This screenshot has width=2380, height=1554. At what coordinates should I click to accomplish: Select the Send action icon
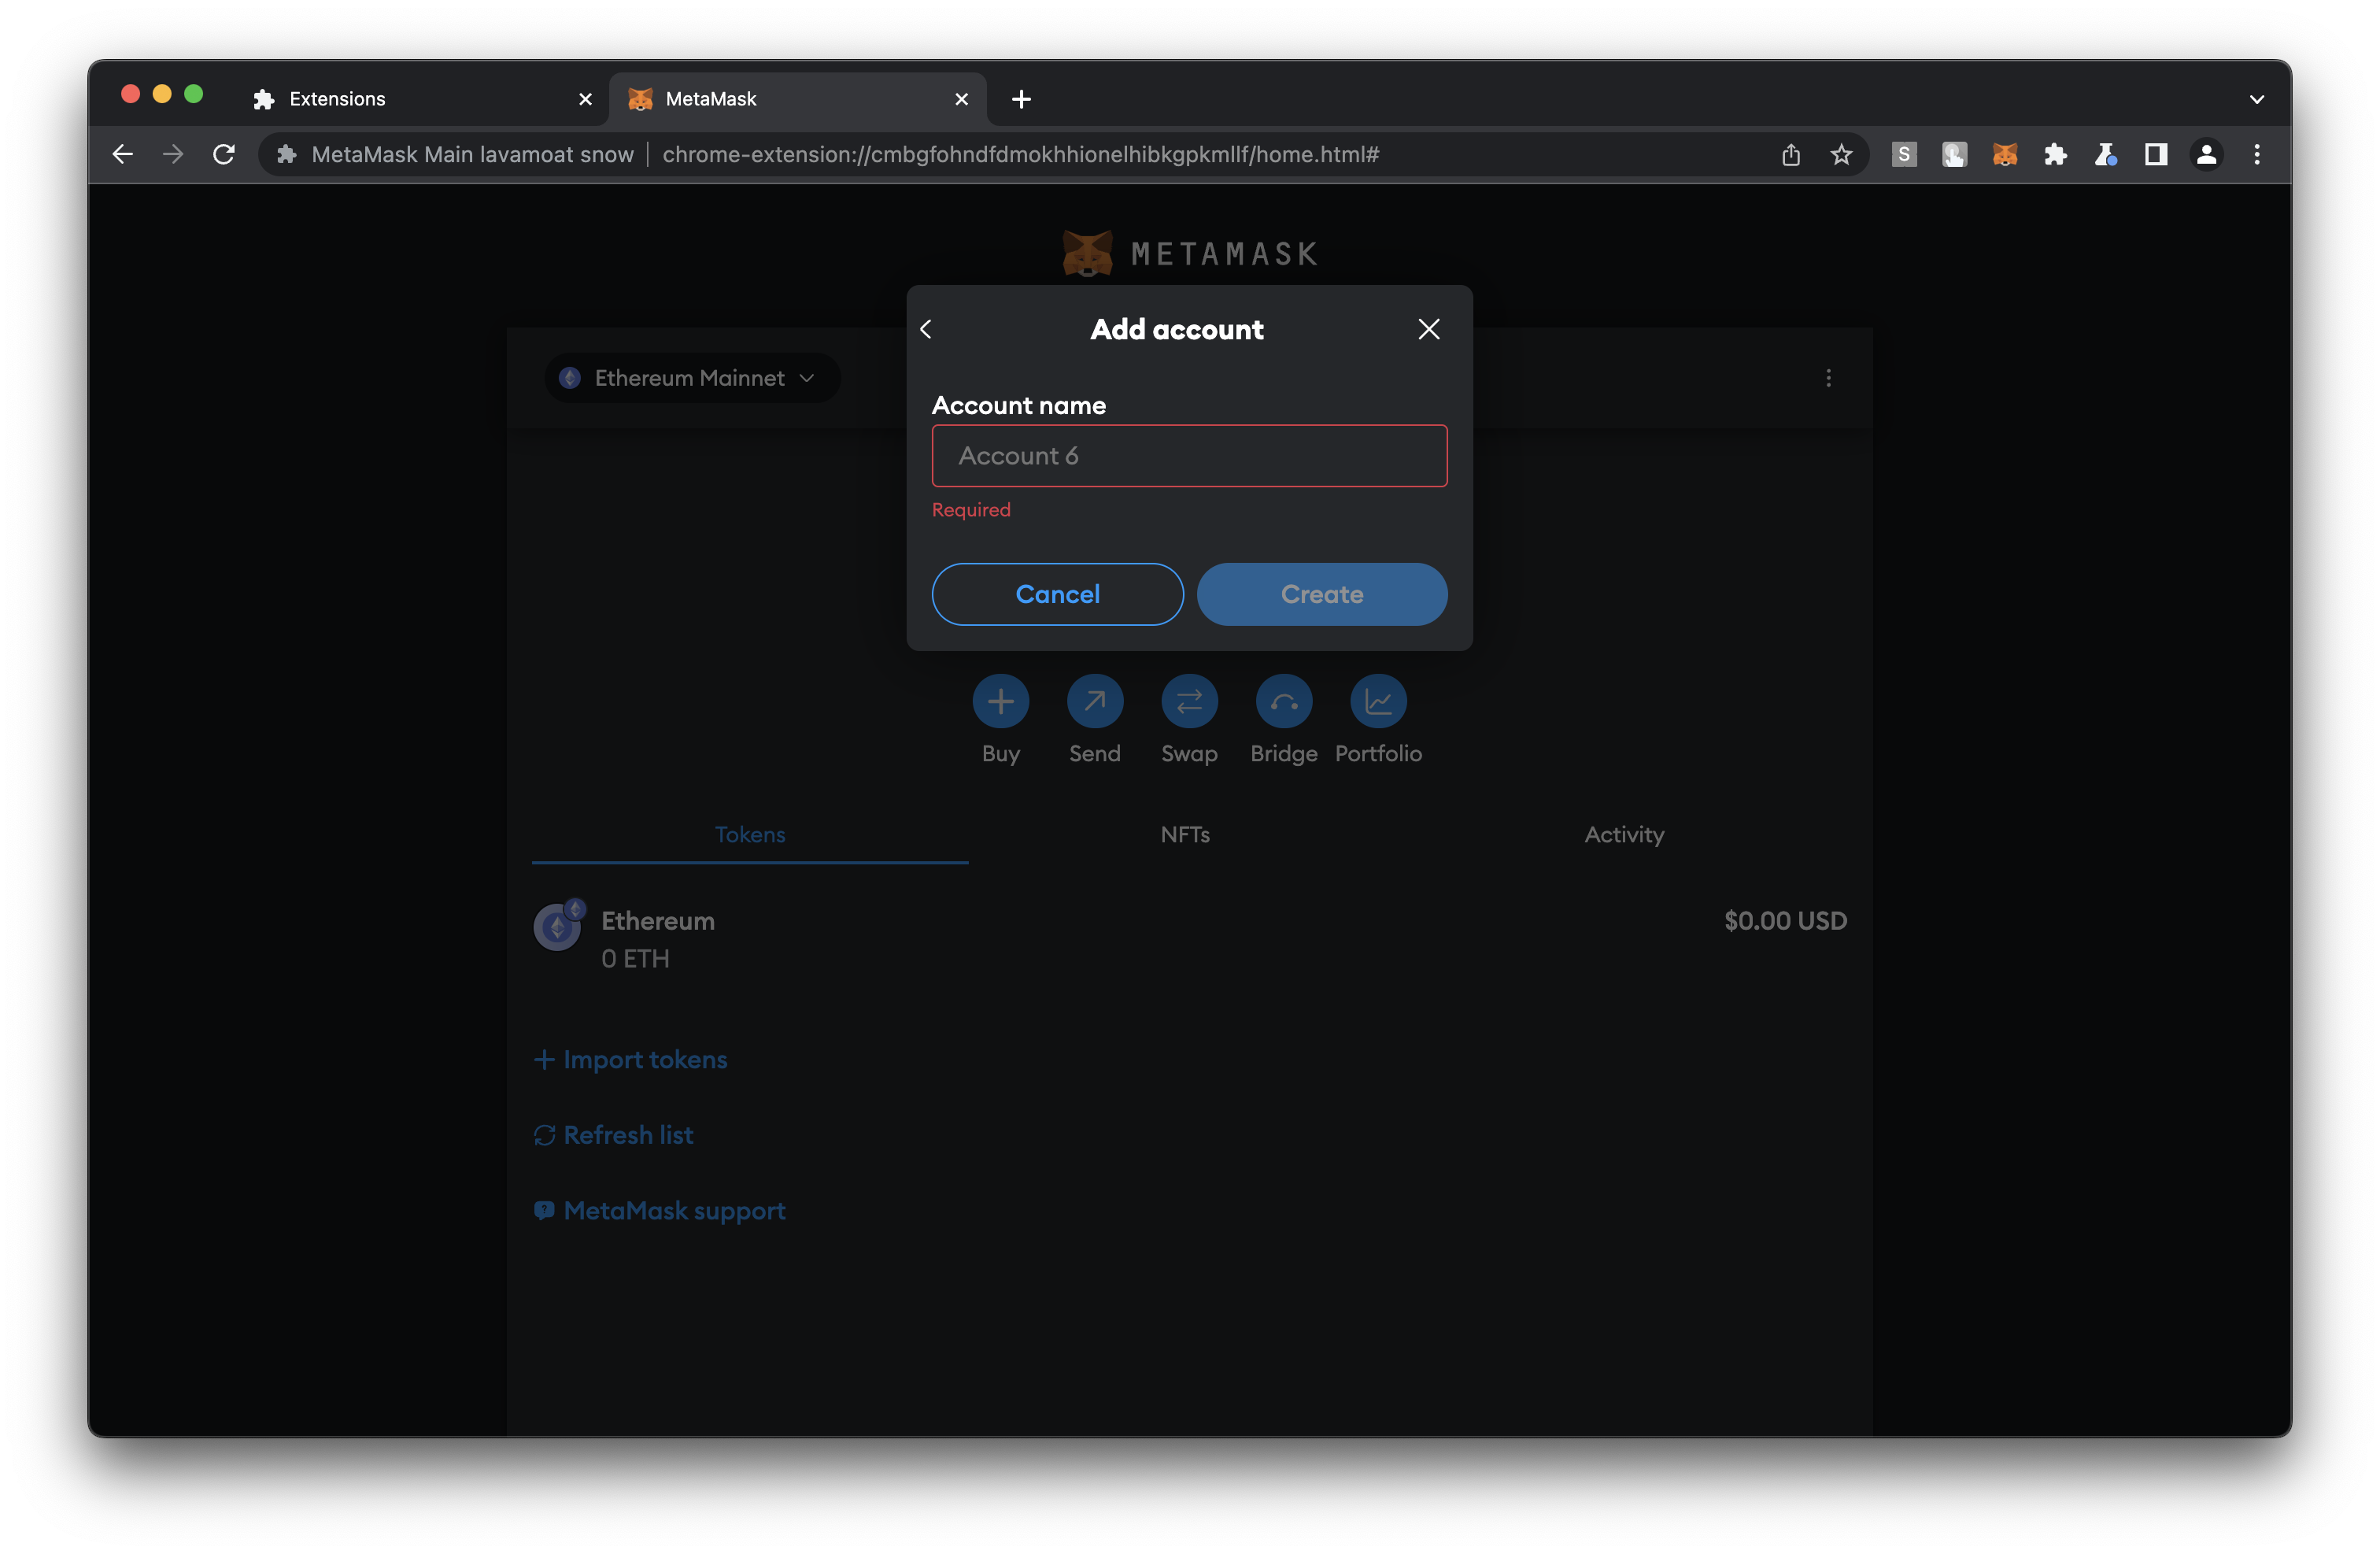1095,701
